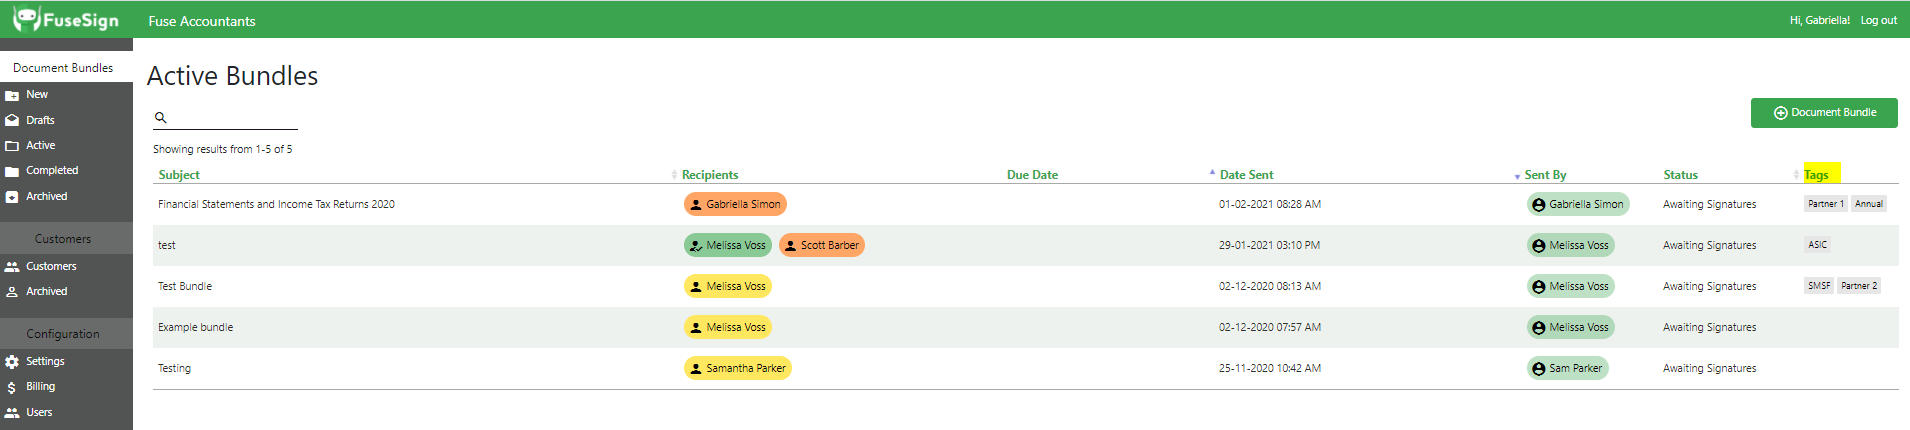1910x430 pixels.
Task: Select the Partner 1 tag
Action: point(1825,204)
